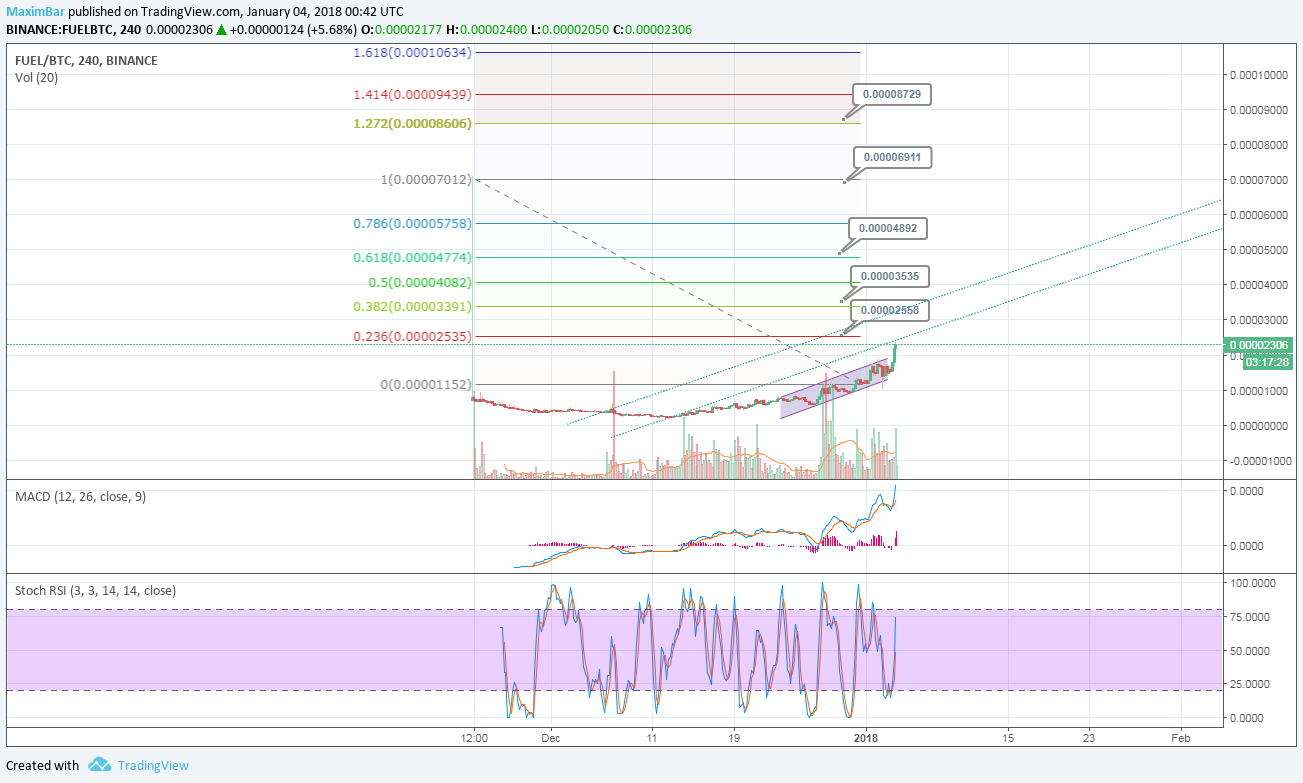1303x783 pixels.
Task: Click the green 0.00002306 current price tag
Action: click(x=1260, y=345)
